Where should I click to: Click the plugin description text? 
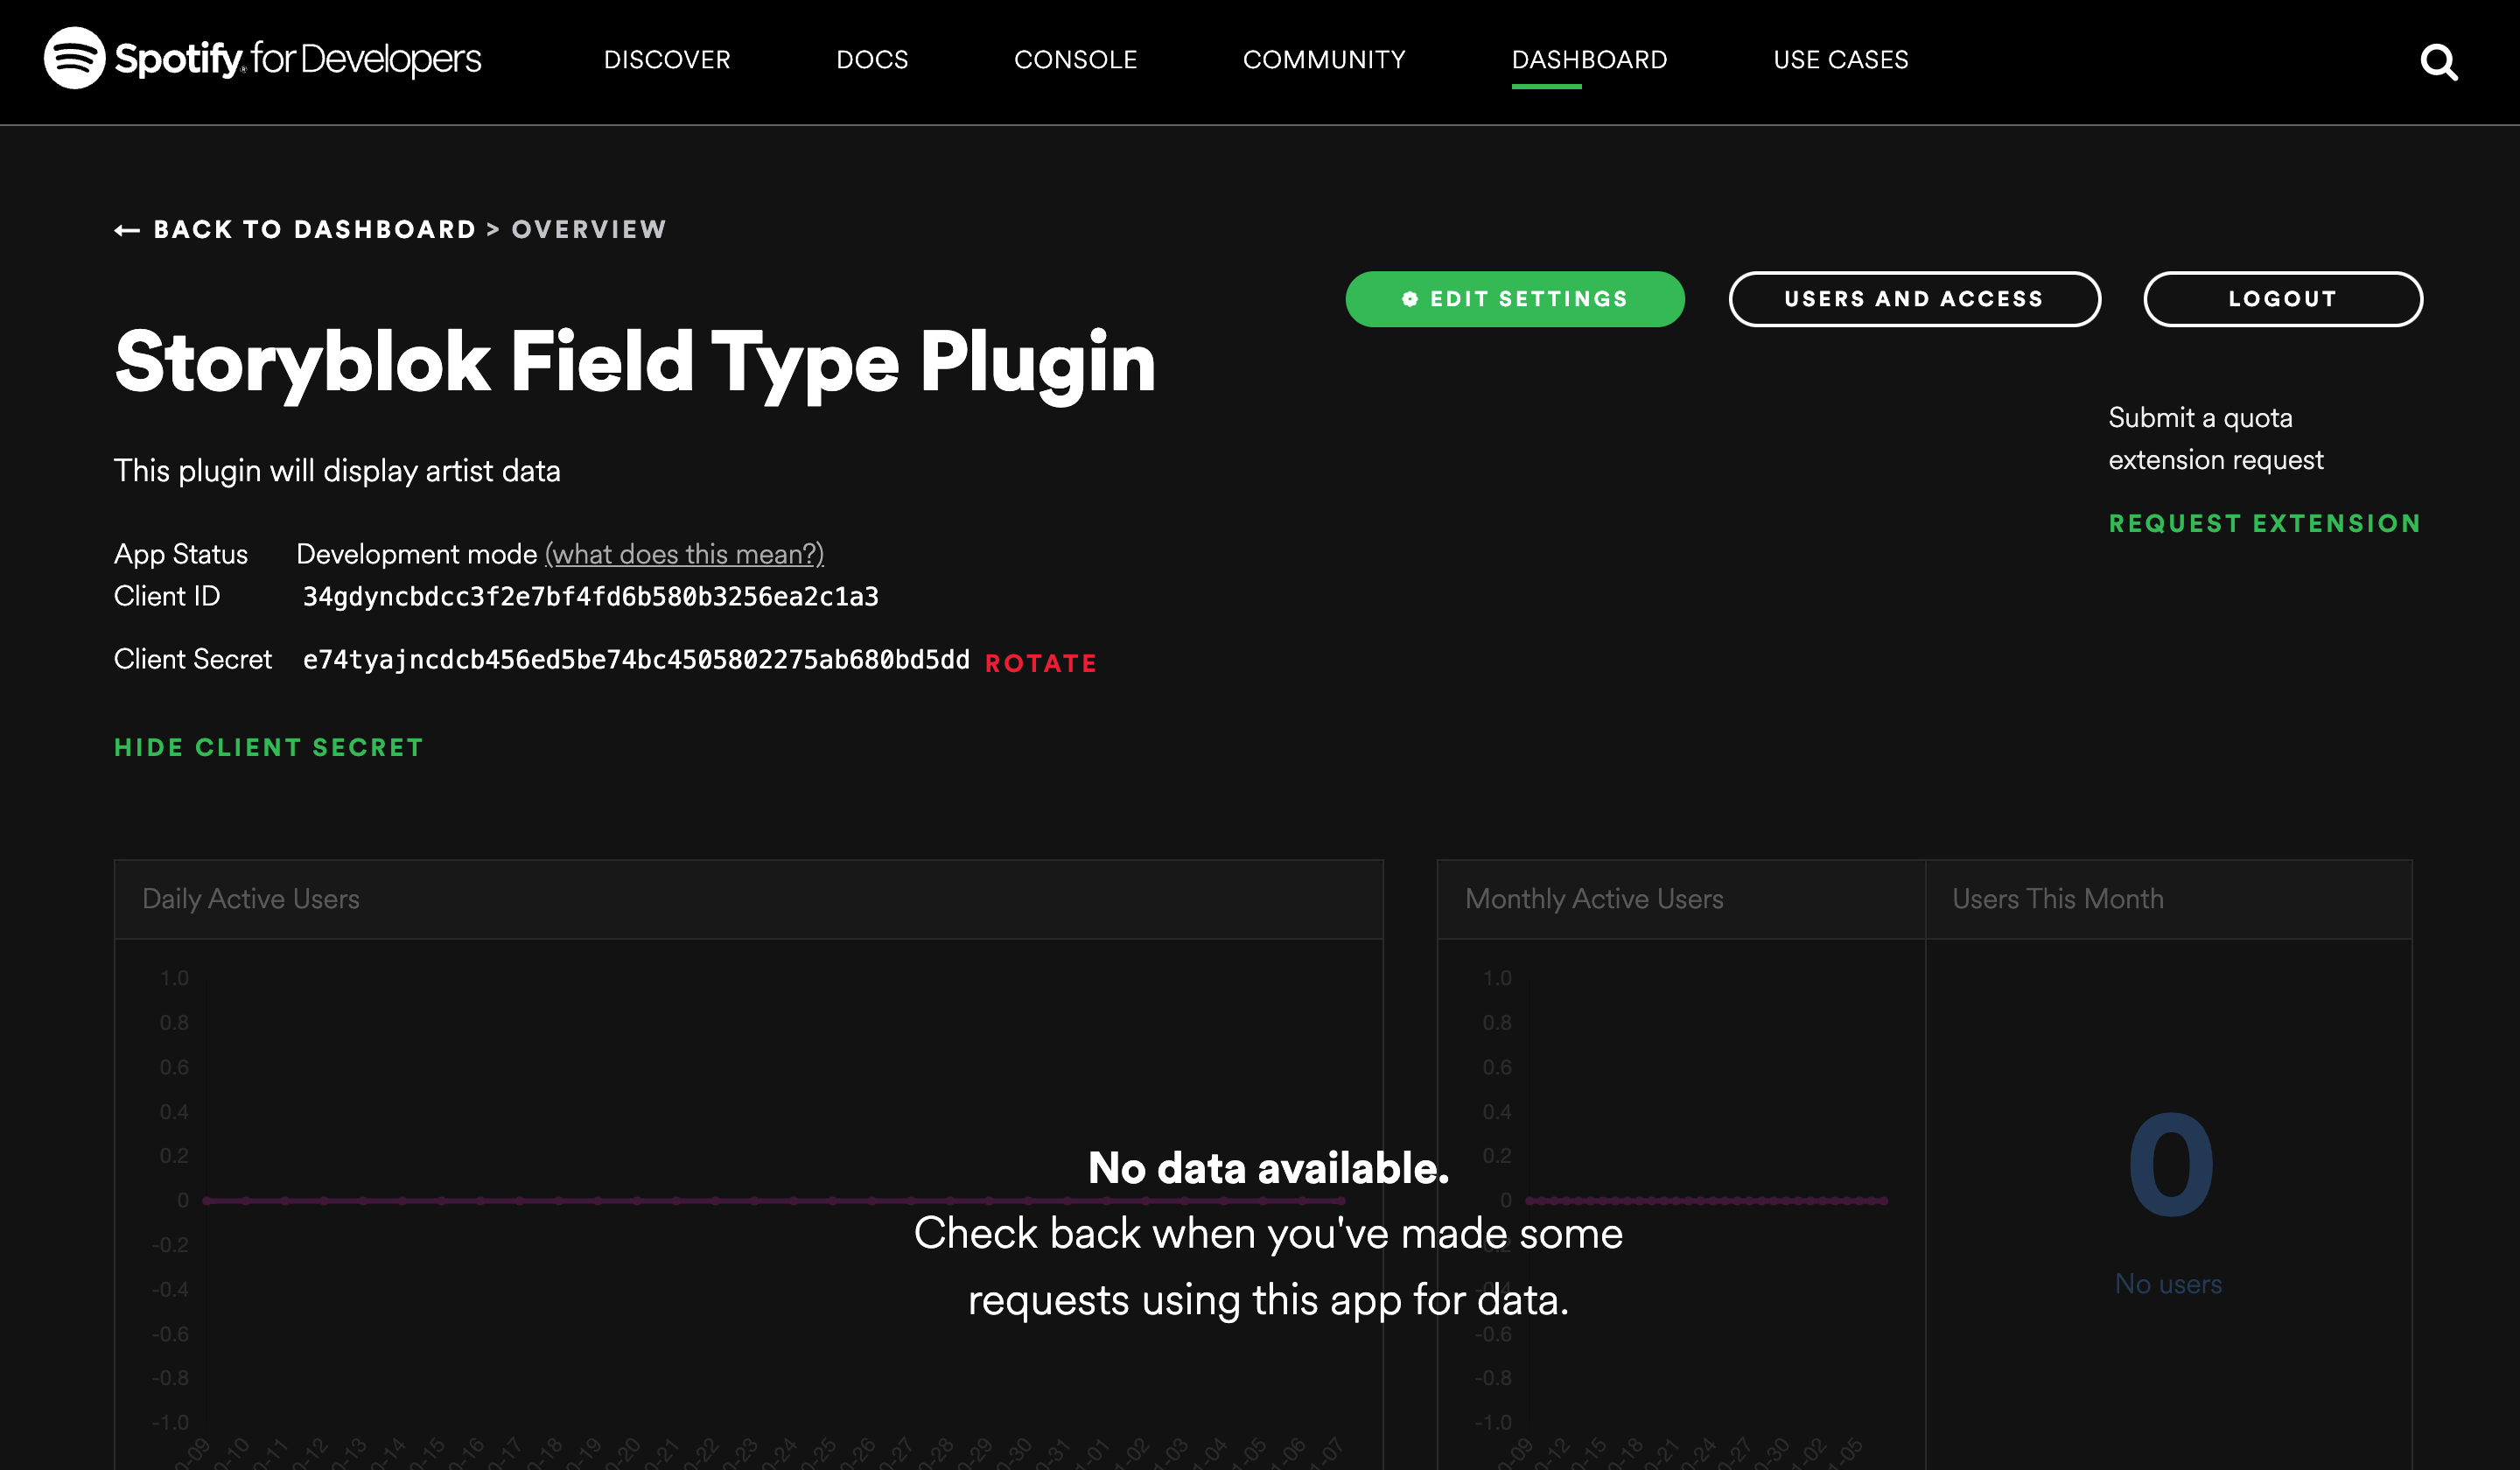tap(337, 471)
